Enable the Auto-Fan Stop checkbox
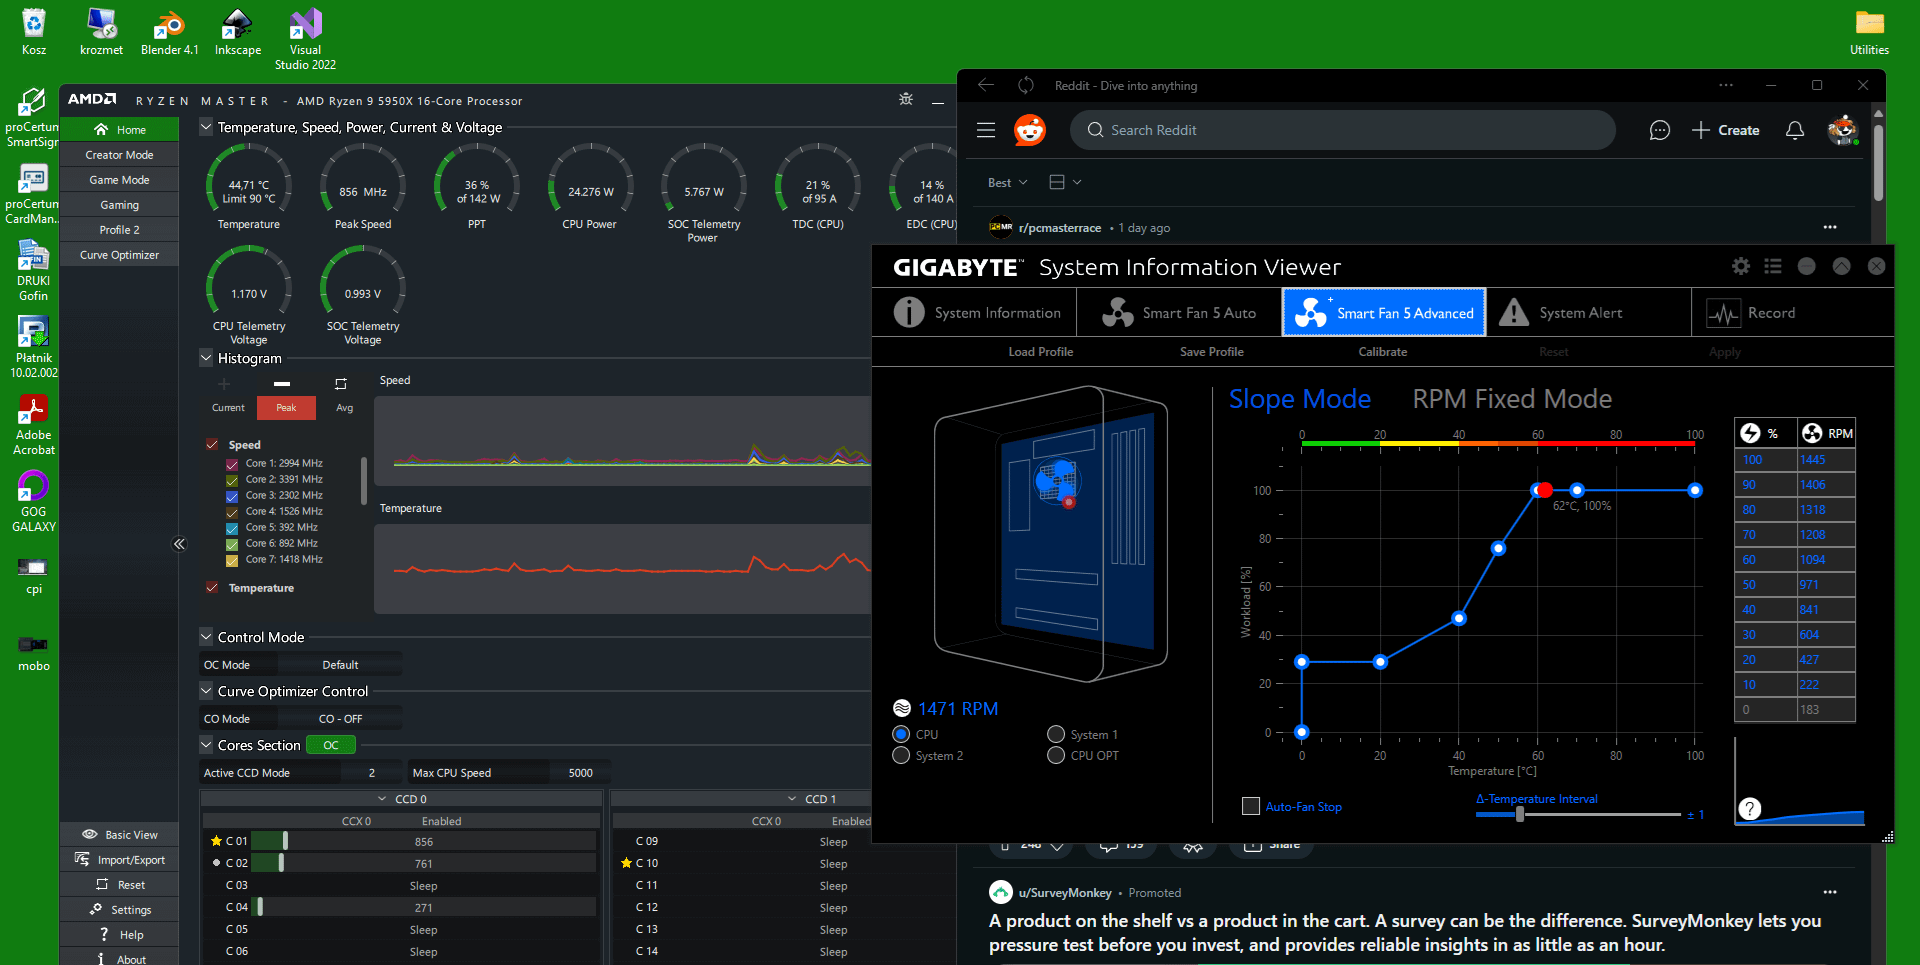Viewport: 1920px width, 965px height. coord(1251,806)
